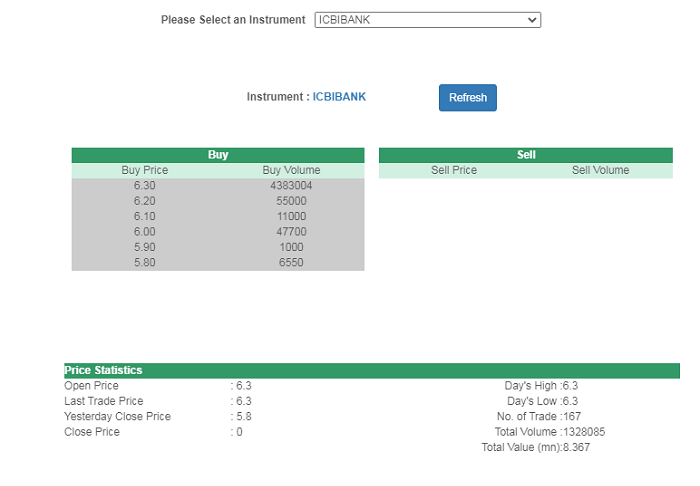
Task: Select the 6.20 buy price entry
Action: (x=145, y=201)
